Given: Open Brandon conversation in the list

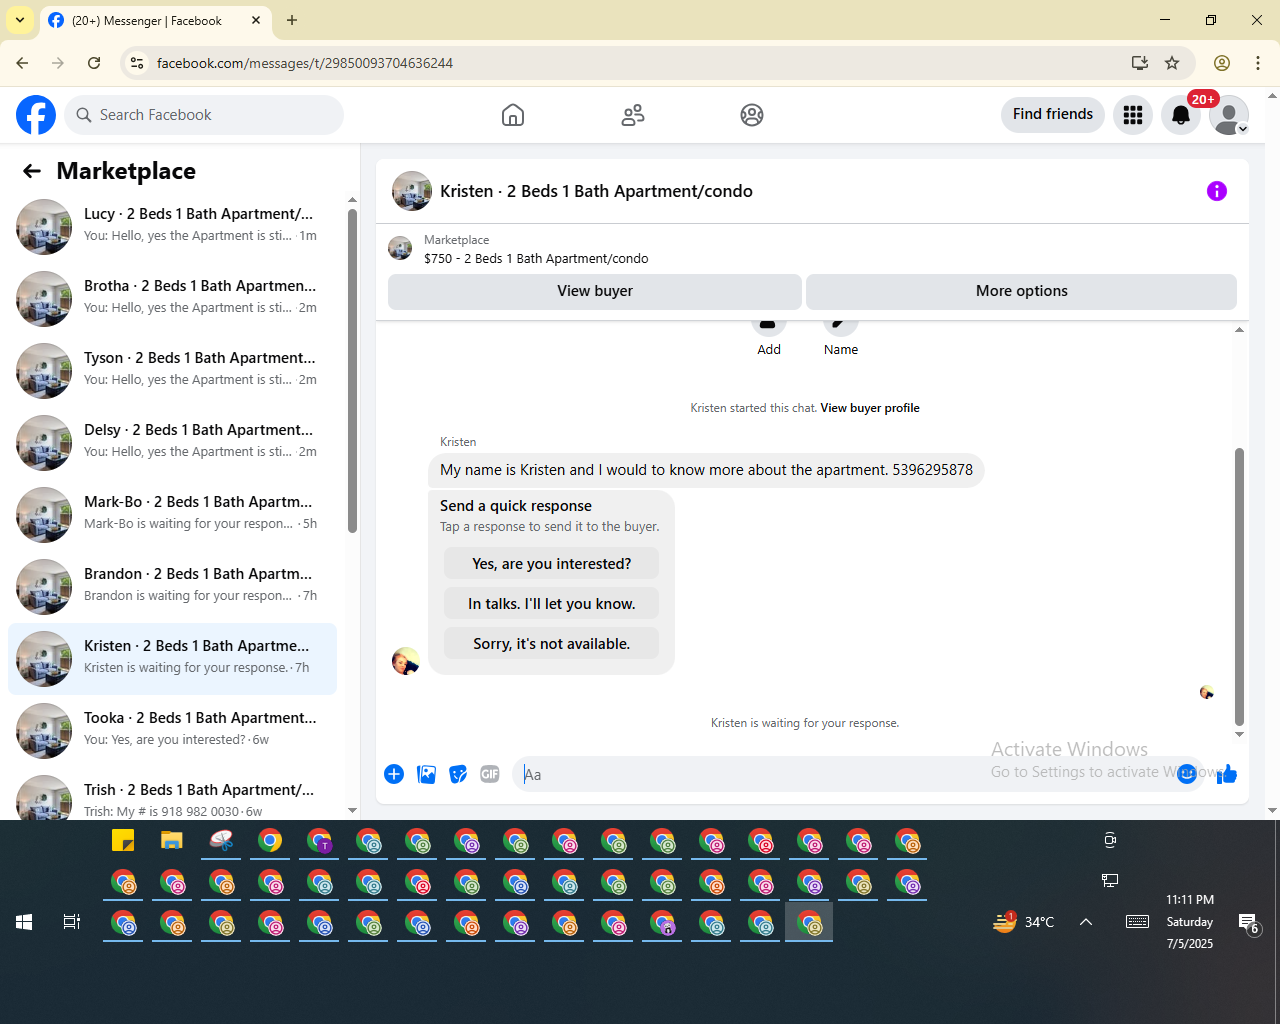Looking at the screenshot, I should click(172, 587).
